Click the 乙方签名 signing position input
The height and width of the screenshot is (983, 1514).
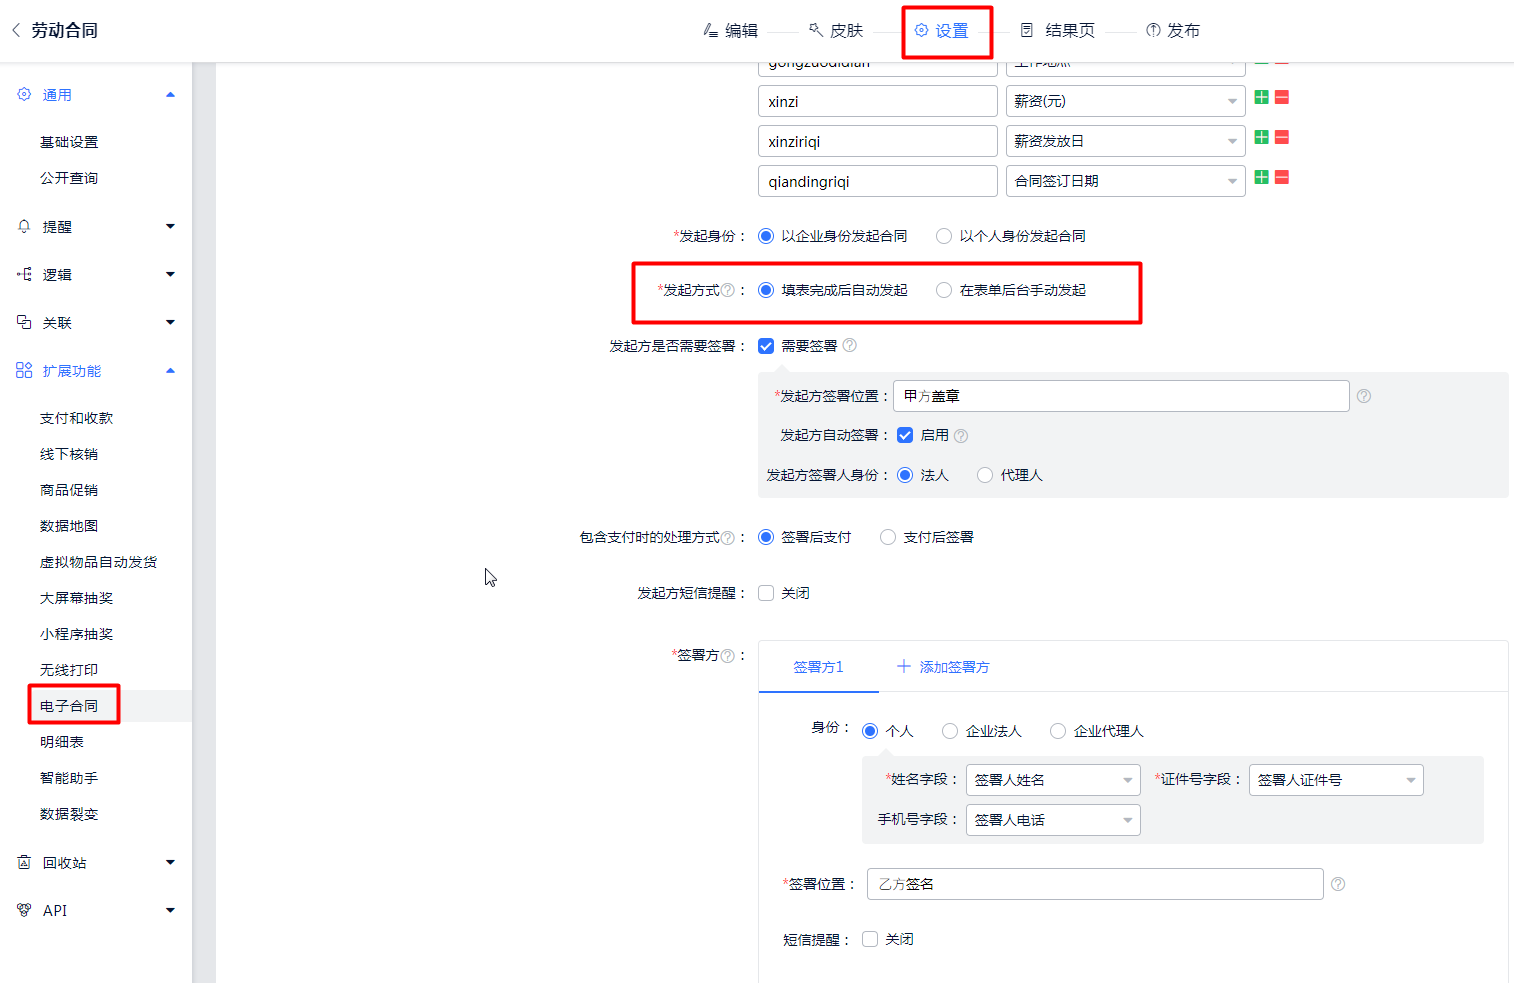1094,884
